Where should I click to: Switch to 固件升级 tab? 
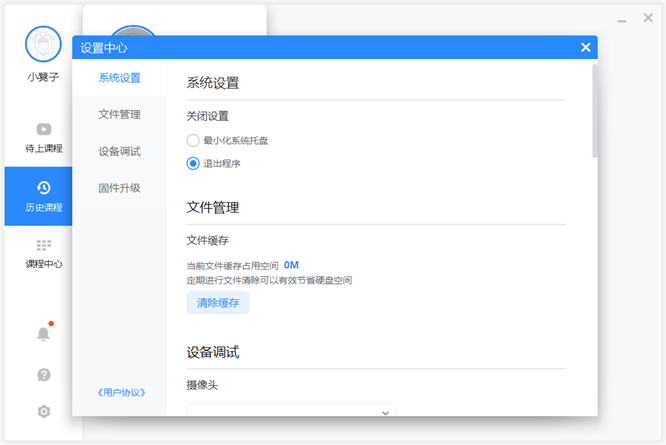click(x=119, y=188)
